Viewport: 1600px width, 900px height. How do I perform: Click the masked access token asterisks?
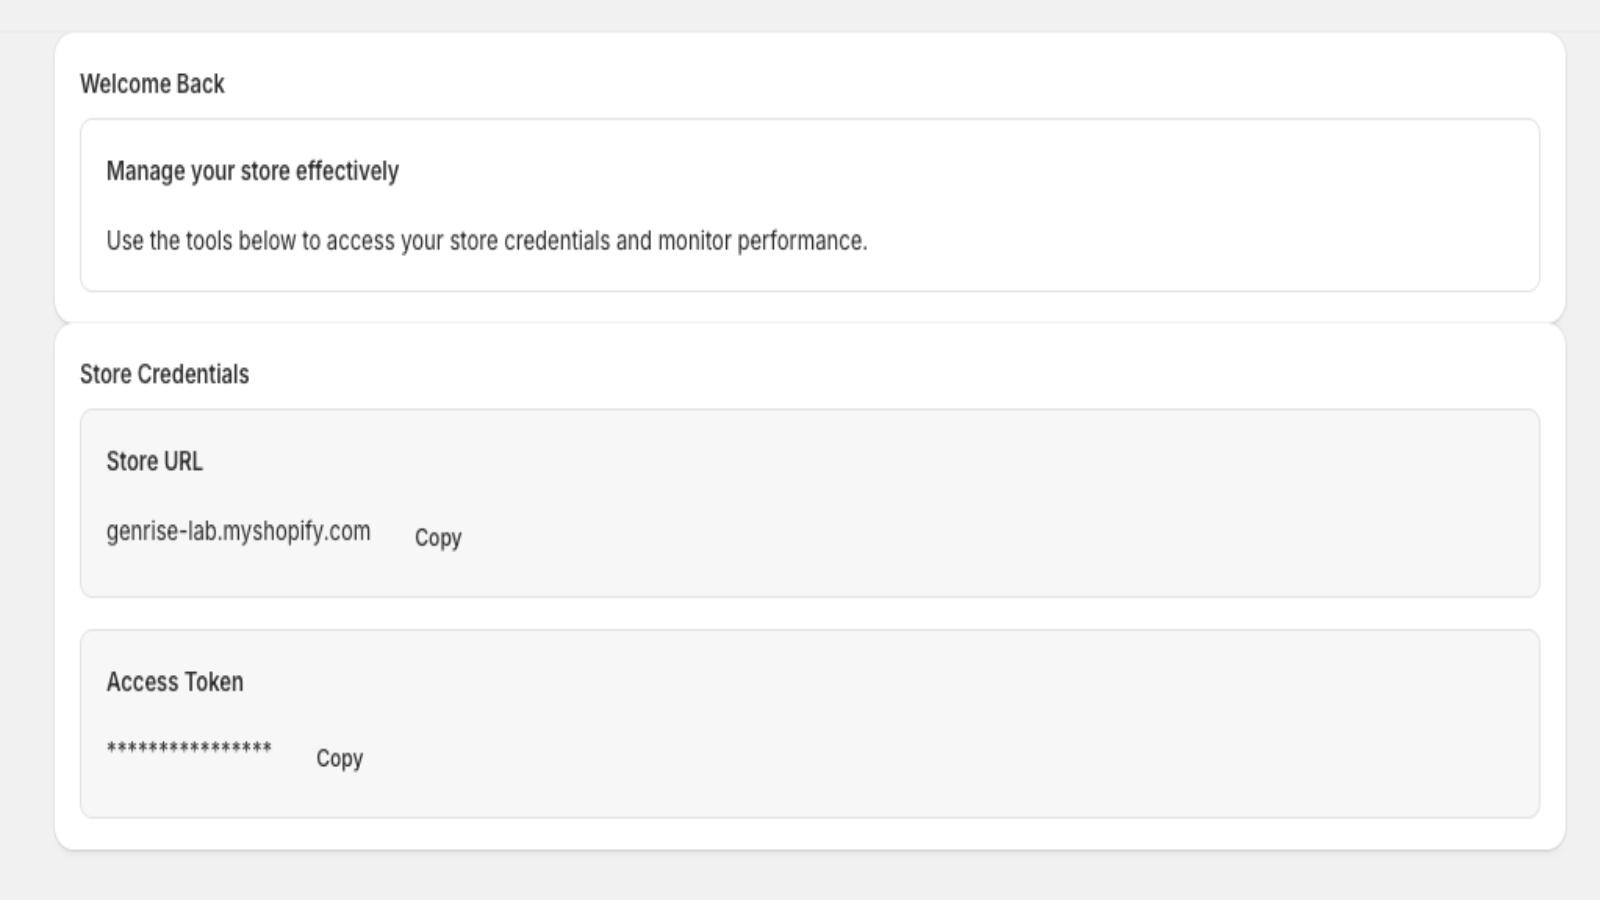click(x=189, y=749)
